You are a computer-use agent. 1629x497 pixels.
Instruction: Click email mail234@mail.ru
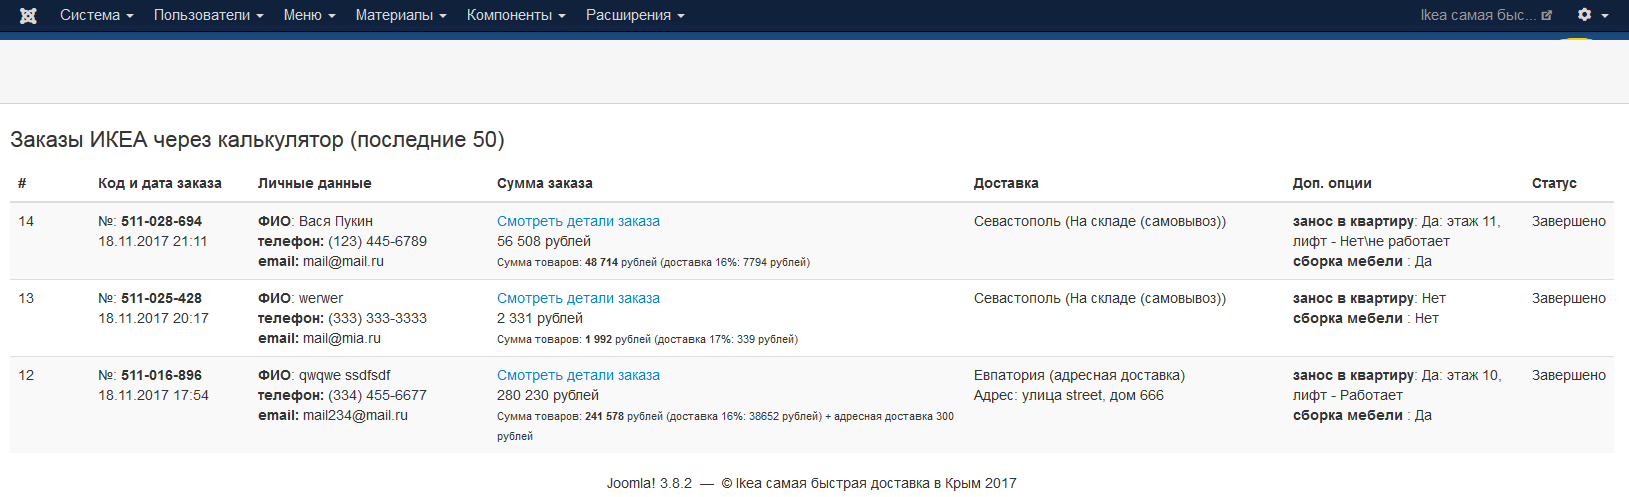(x=355, y=415)
